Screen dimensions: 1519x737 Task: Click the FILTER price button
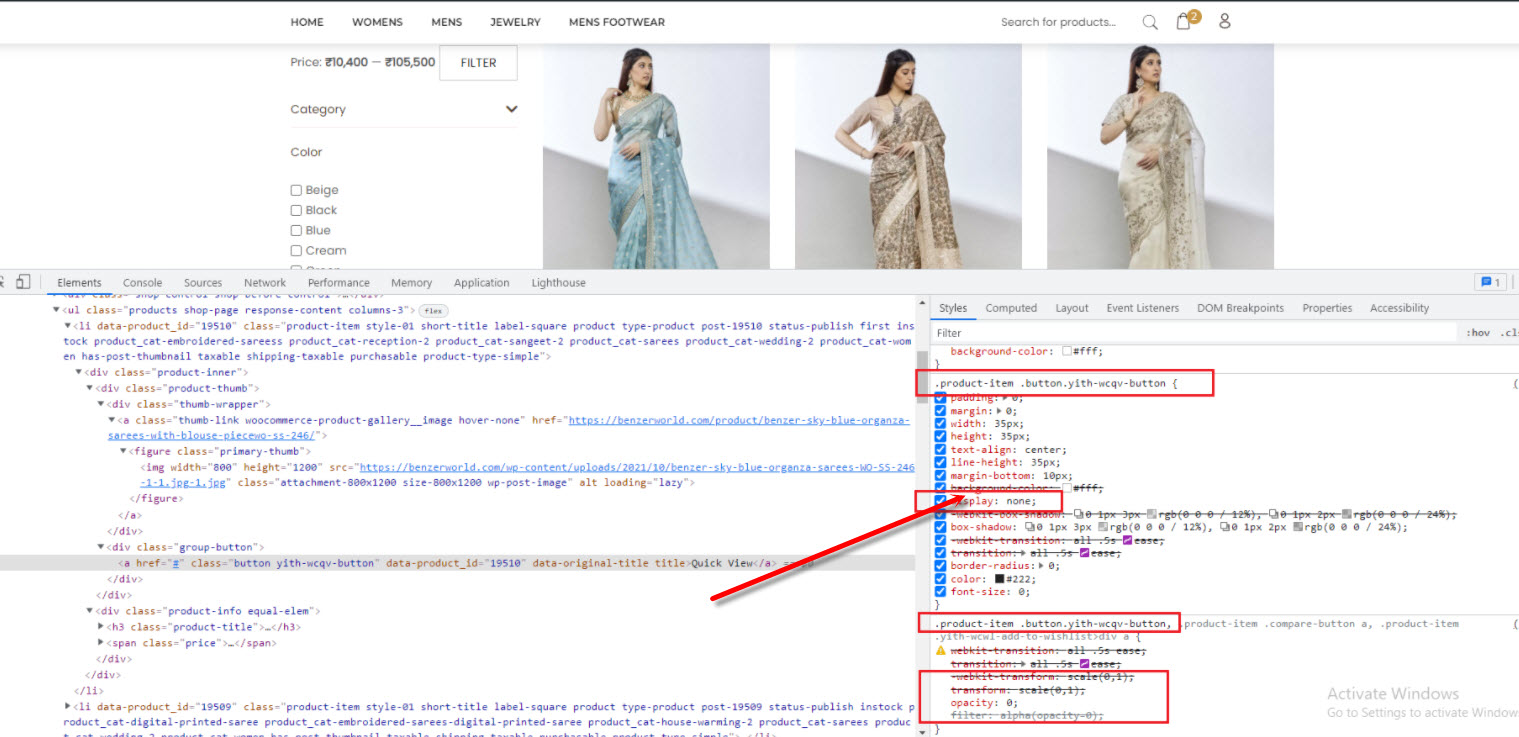(478, 62)
